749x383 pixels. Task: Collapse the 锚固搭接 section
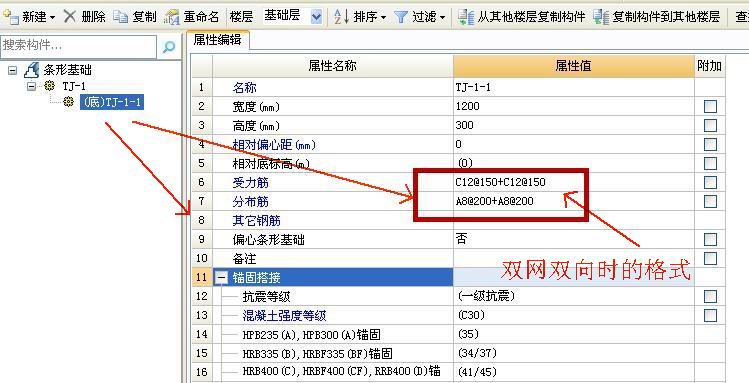[x=221, y=277]
